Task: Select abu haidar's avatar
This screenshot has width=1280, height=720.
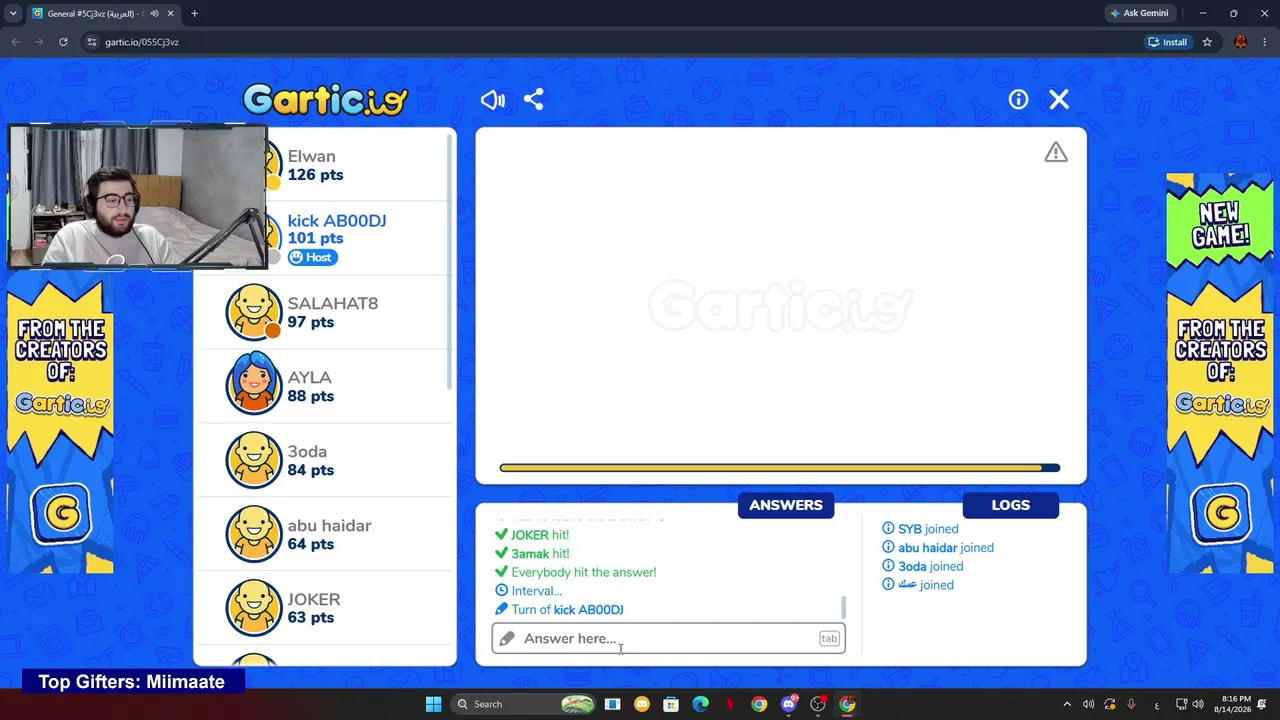Action: [254, 534]
